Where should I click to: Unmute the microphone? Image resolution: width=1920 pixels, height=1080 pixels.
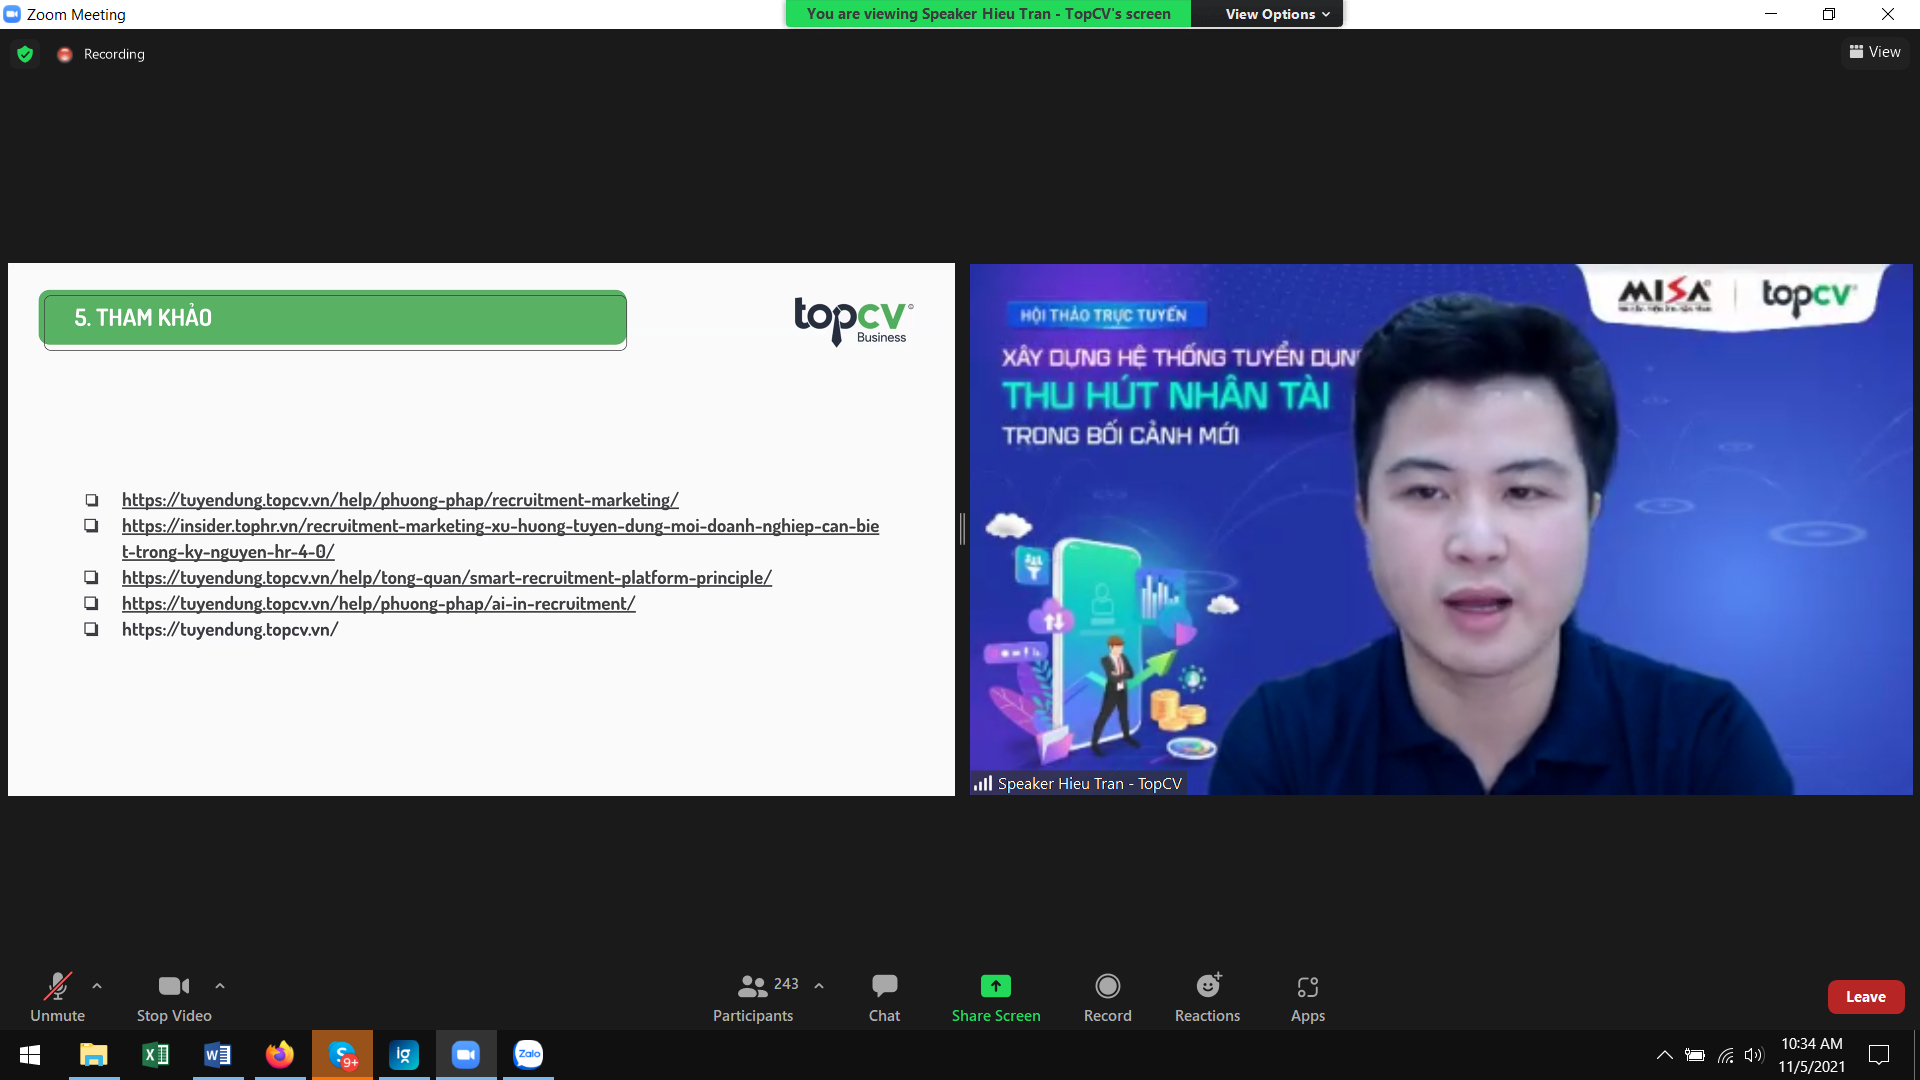[57, 987]
